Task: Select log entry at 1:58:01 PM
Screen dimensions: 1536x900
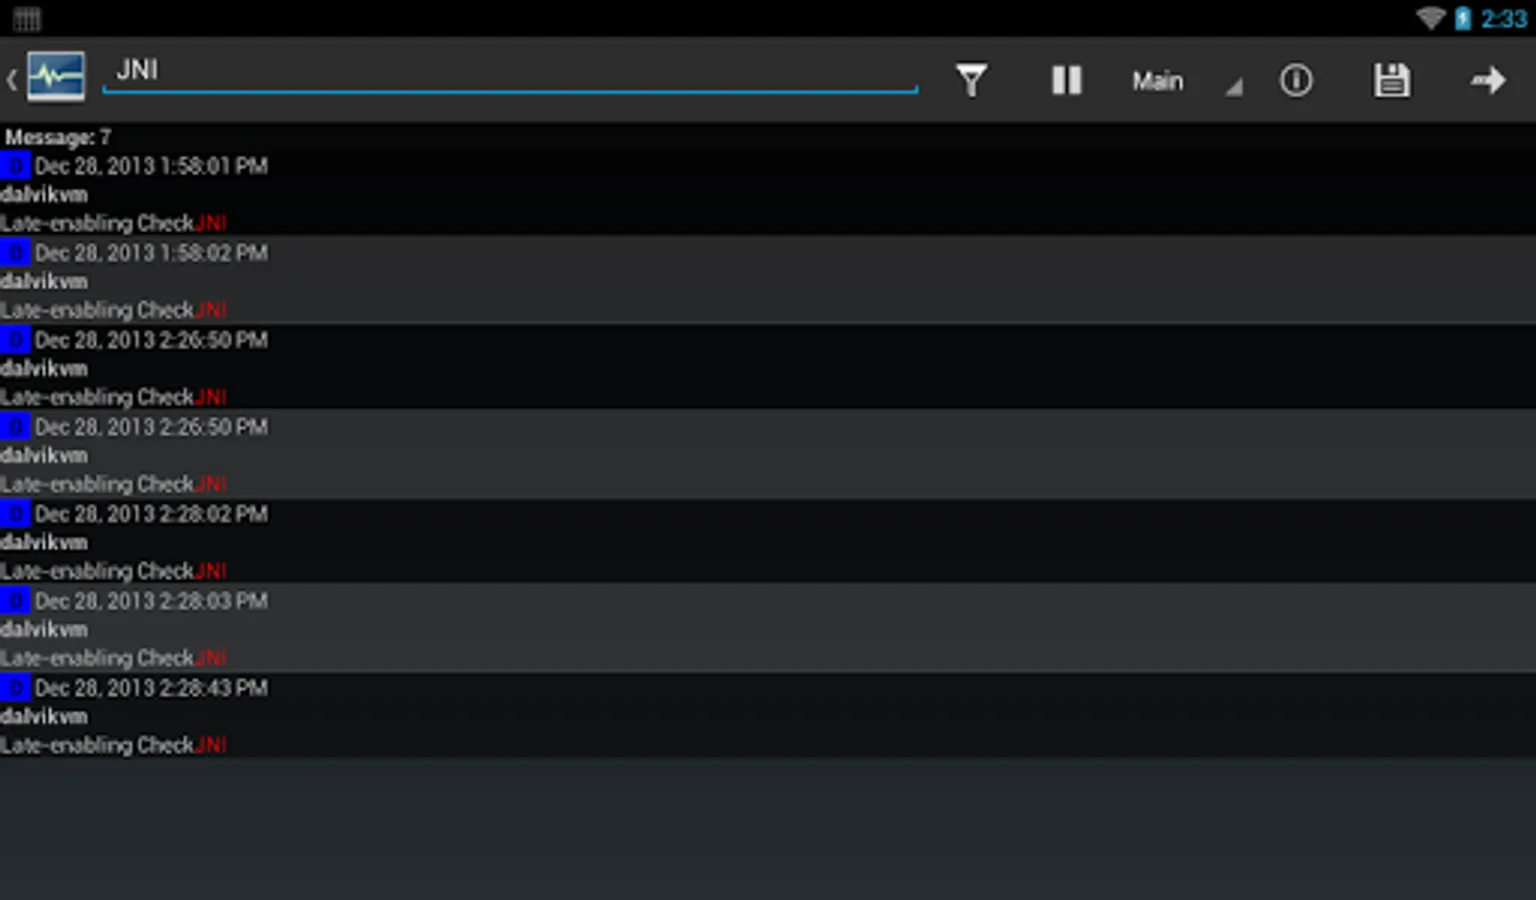Action: pyautogui.click(x=768, y=193)
